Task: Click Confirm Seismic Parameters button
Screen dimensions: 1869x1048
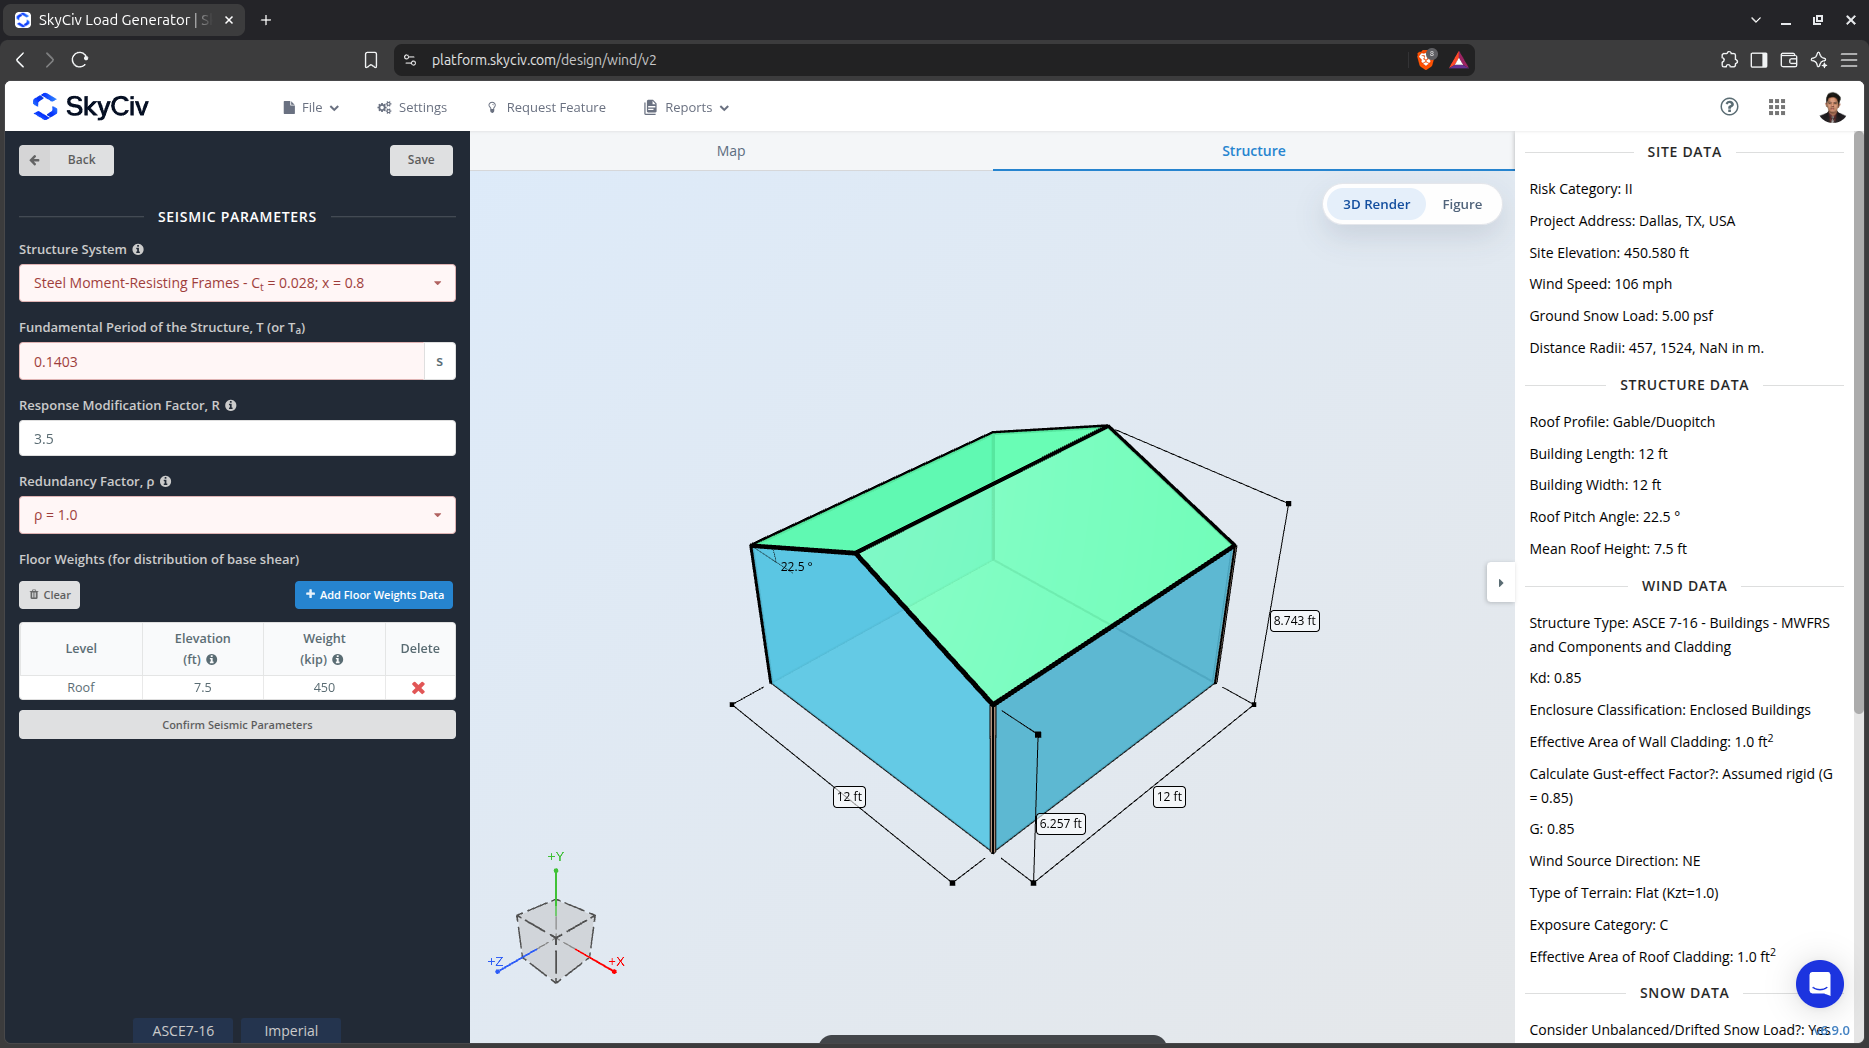Action: (x=237, y=725)
